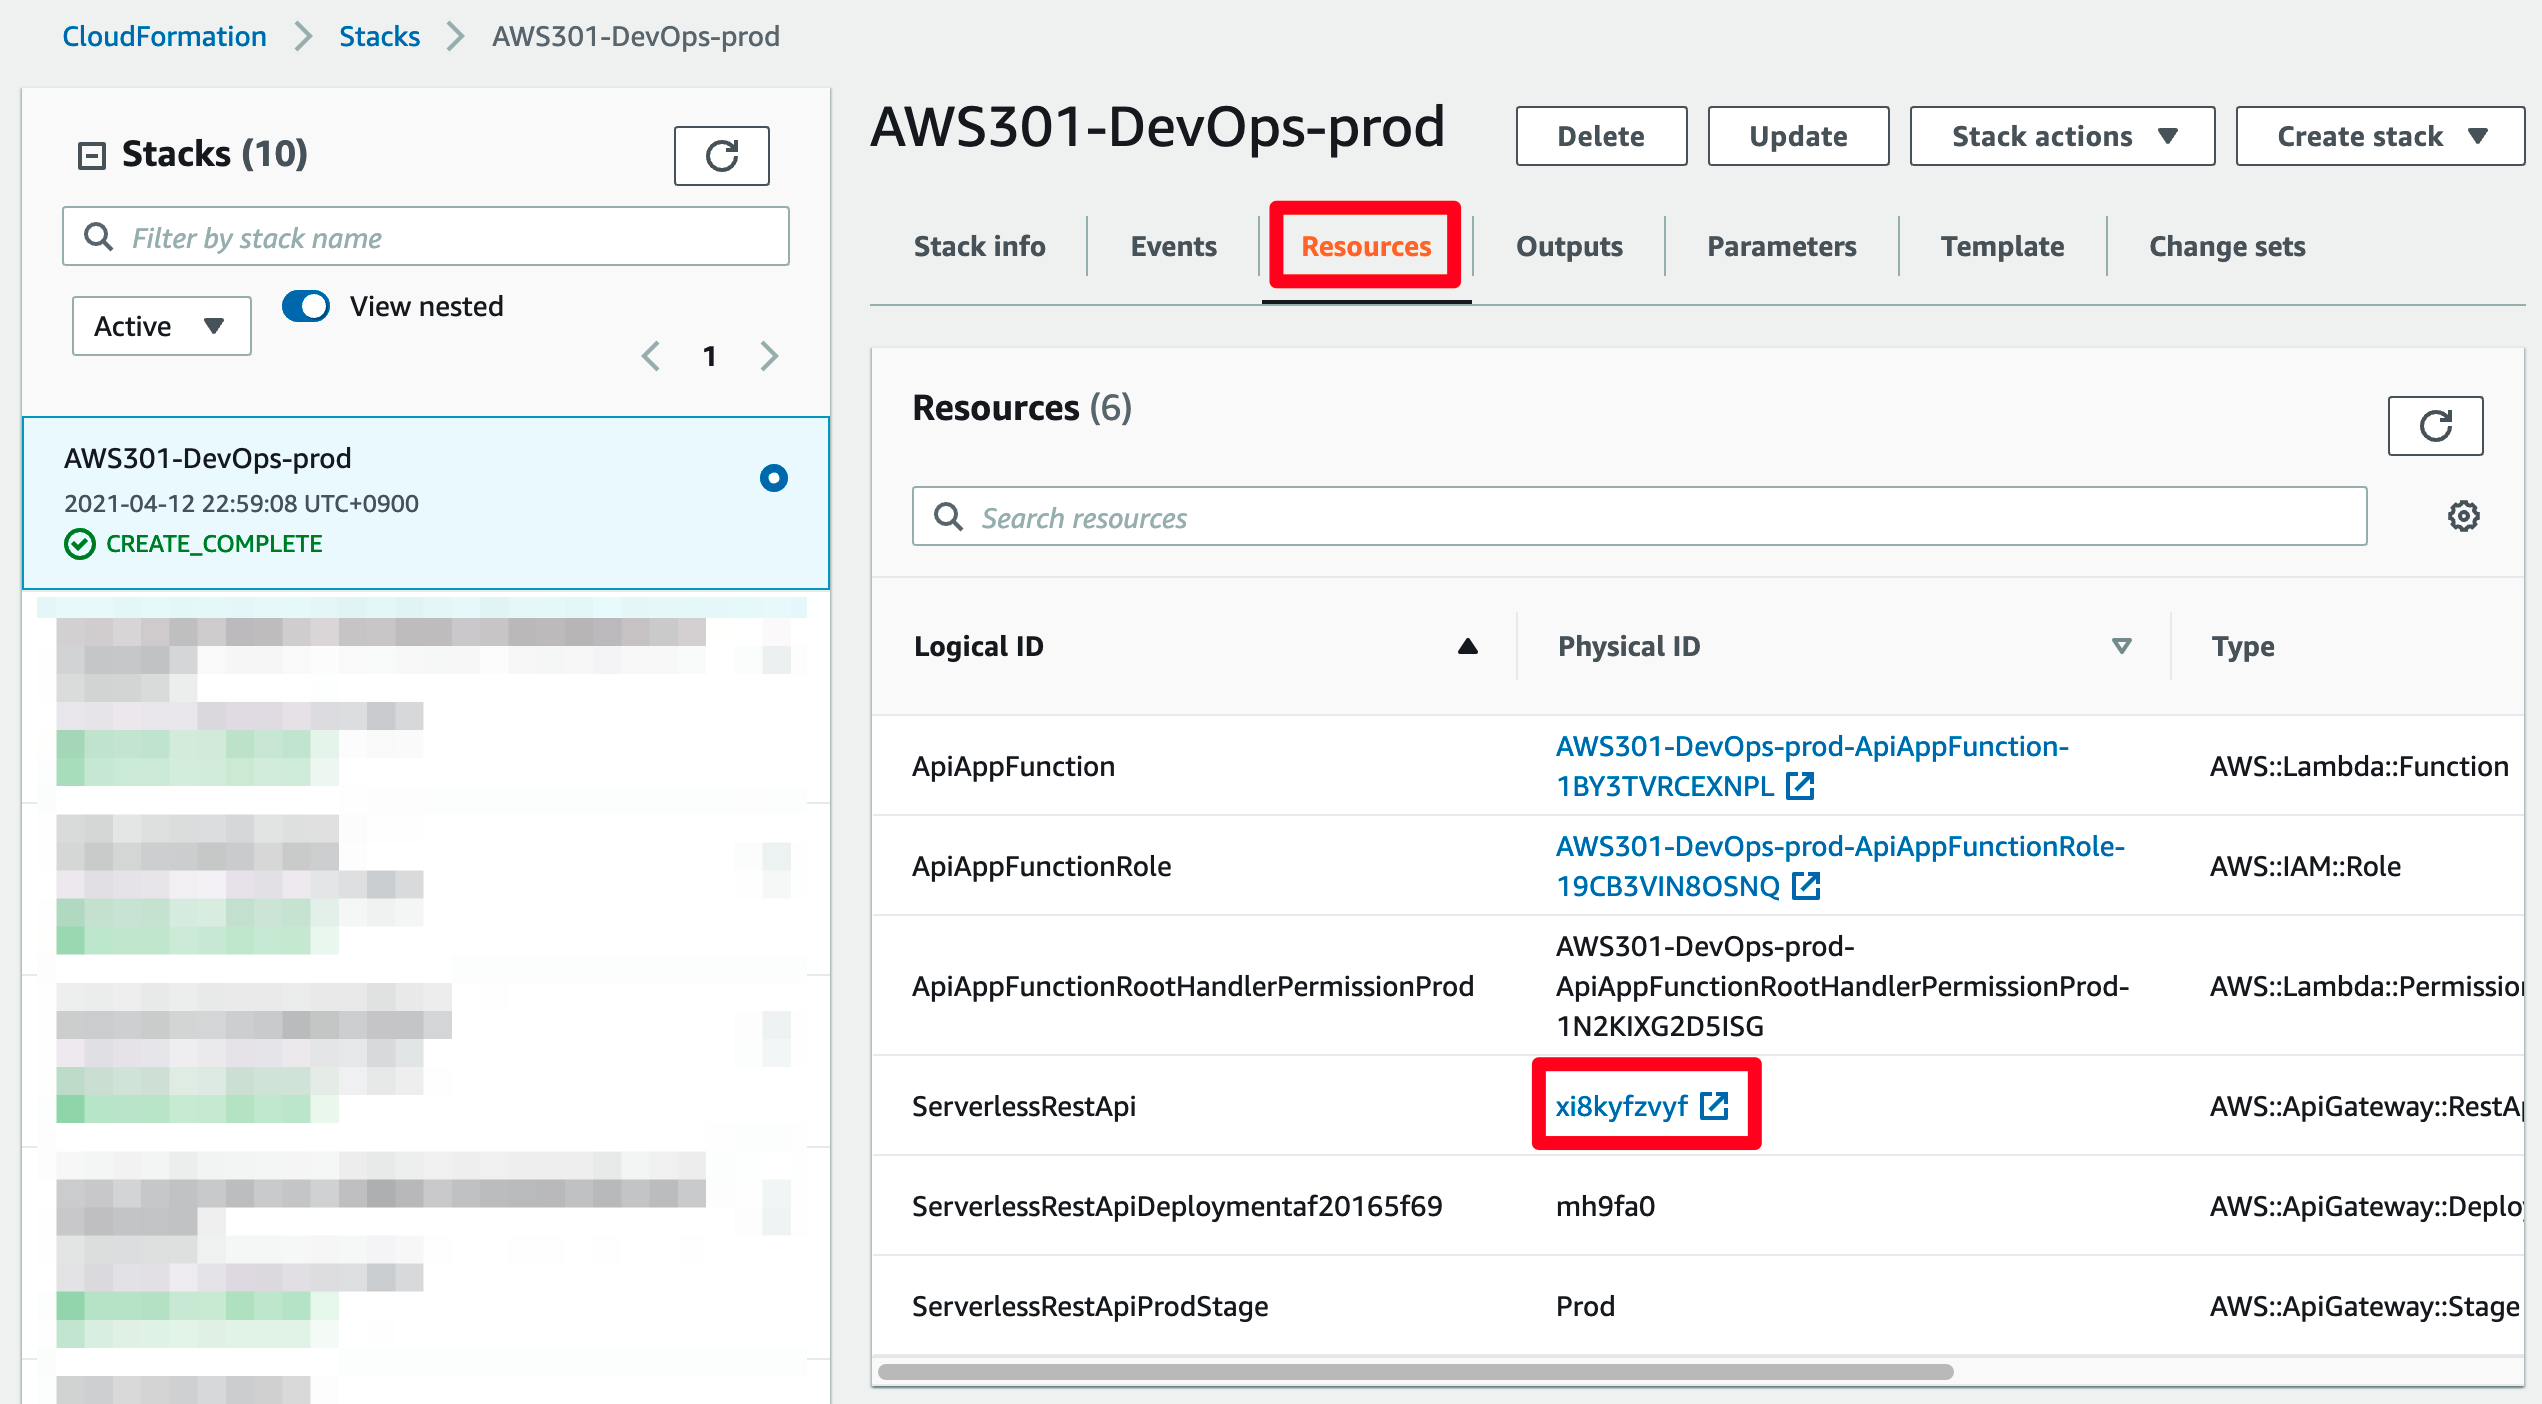The width and height of the screenshot is (2542, 1404).
Task: Select the ServerlessRestApi logical ID cell
Action: point(1023,1106)
